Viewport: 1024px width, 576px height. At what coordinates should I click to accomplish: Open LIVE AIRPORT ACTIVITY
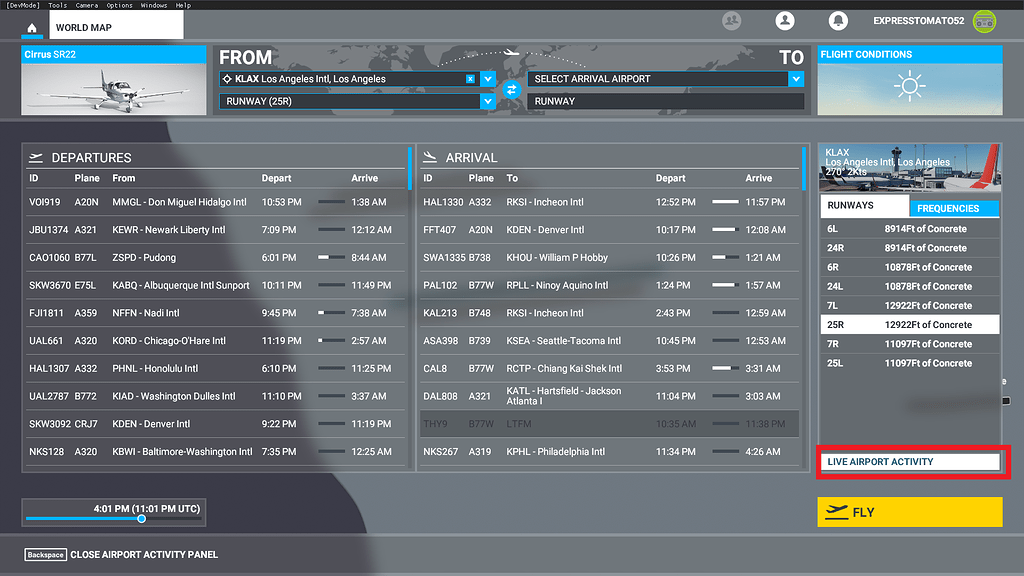click(910, 461)
